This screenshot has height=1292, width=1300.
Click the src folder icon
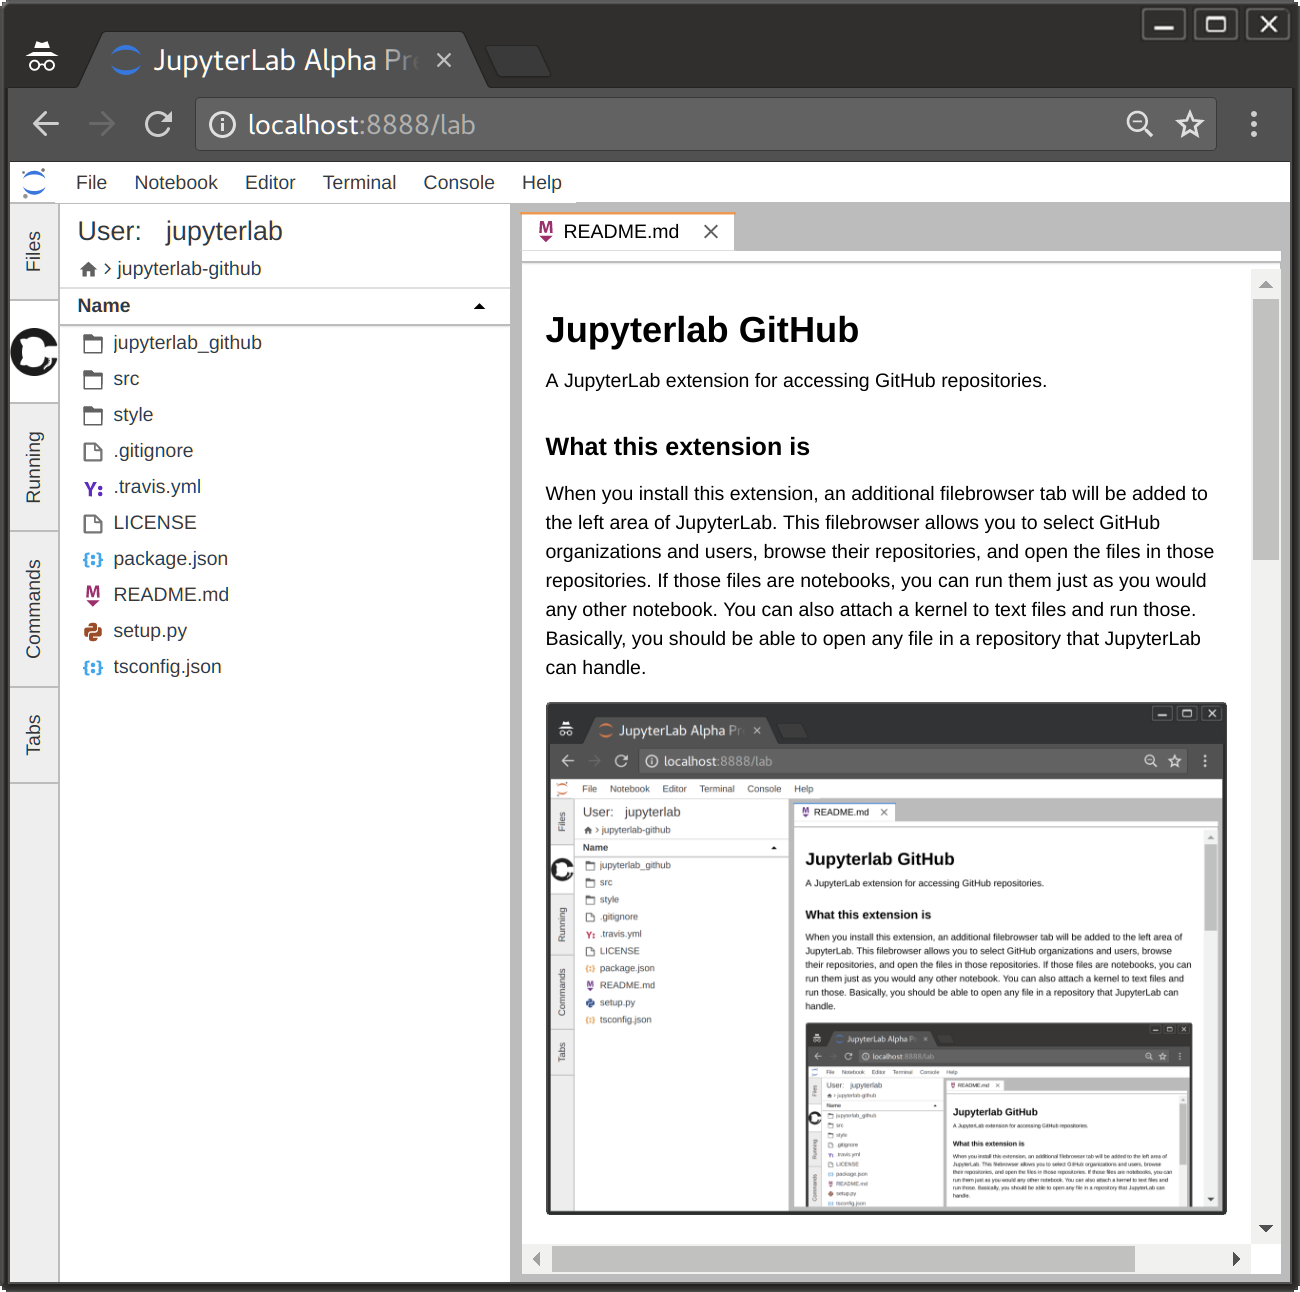tap(93, 379)
